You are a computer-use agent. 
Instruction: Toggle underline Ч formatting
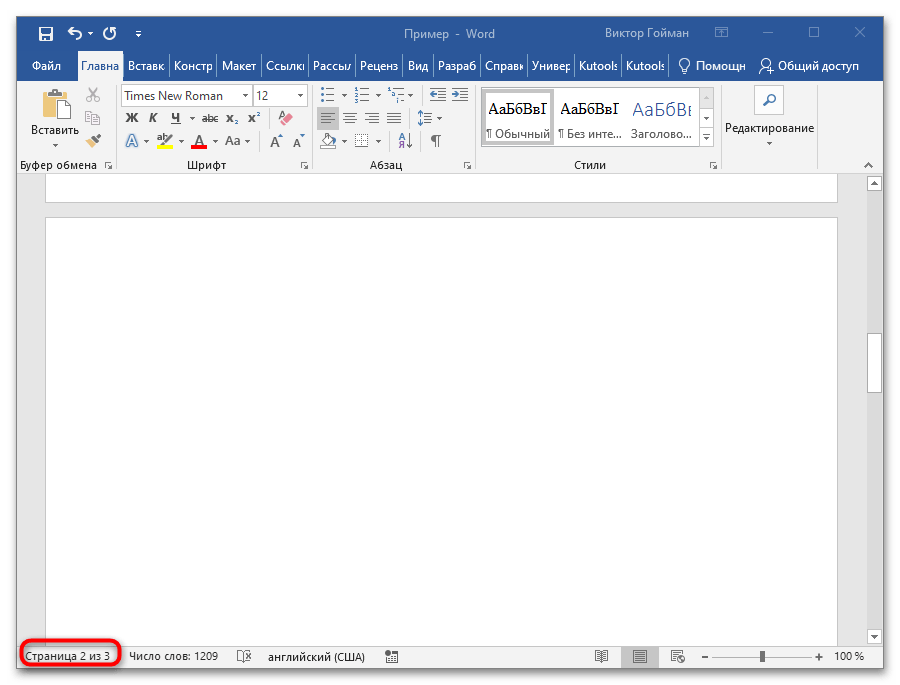(176, 118)
